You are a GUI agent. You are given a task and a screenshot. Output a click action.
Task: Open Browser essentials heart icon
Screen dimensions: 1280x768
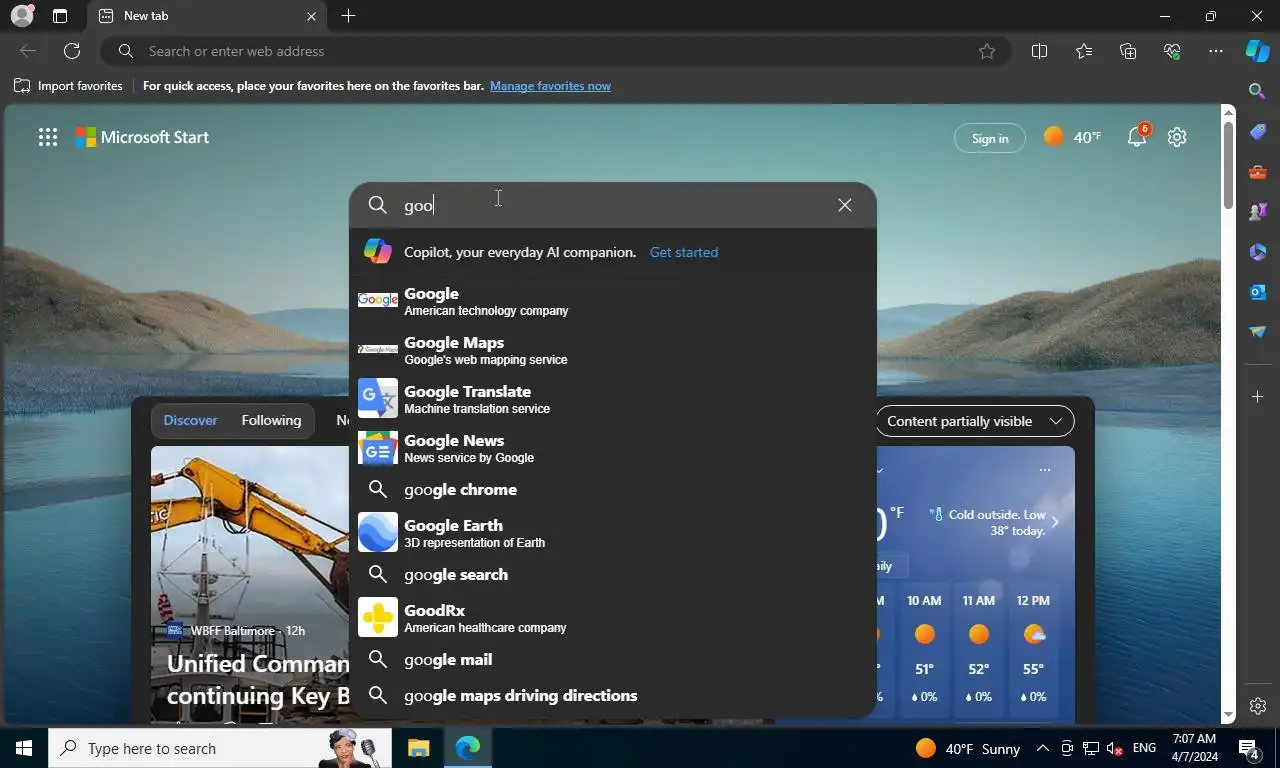(x=1172, y=51)
